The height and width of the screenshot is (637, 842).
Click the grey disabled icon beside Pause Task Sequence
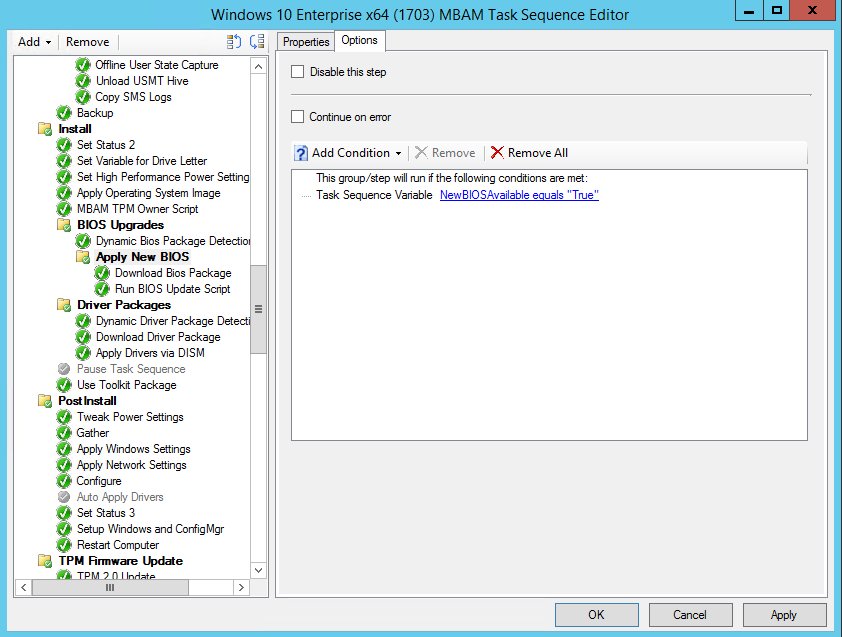click(x=64, y=369)
